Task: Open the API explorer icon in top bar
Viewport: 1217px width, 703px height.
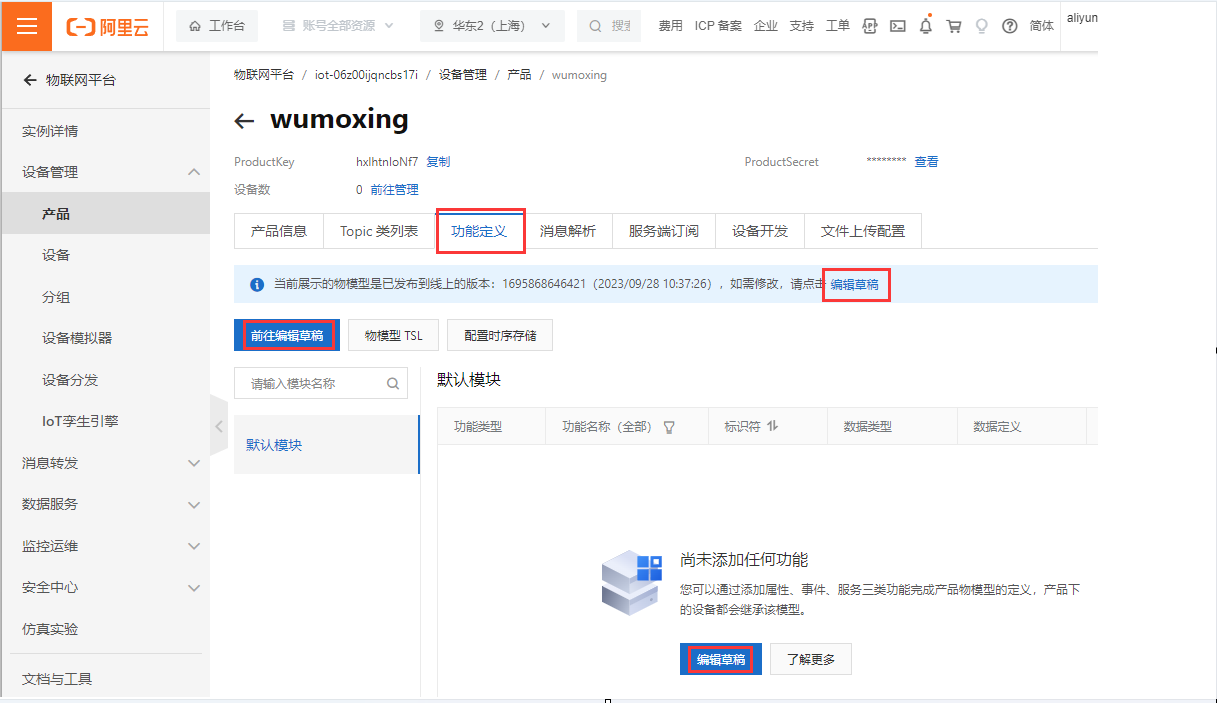Action: click(870, 26)
